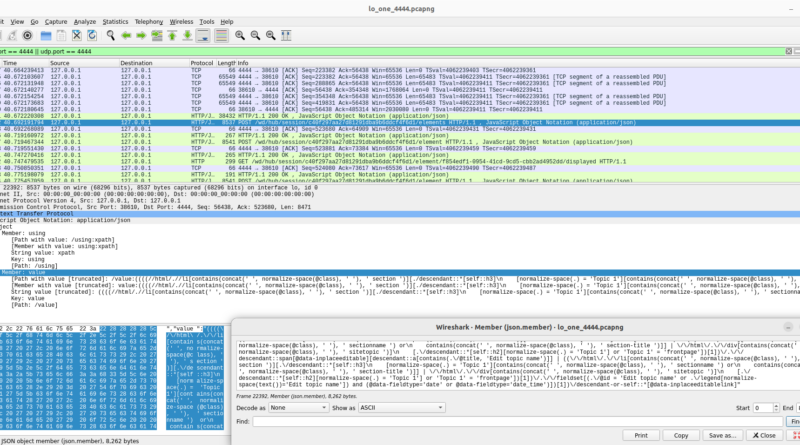Image resolution: width=800 pixels, height=445 pixels.
Task: Open the Help menu
Action: (227, 21)
